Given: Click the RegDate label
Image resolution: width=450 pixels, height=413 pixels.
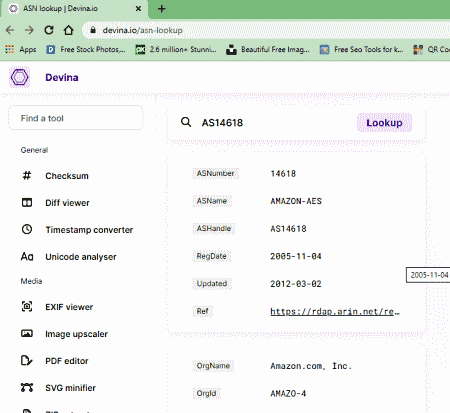Looking at the screenshot, I should [211, 256].
